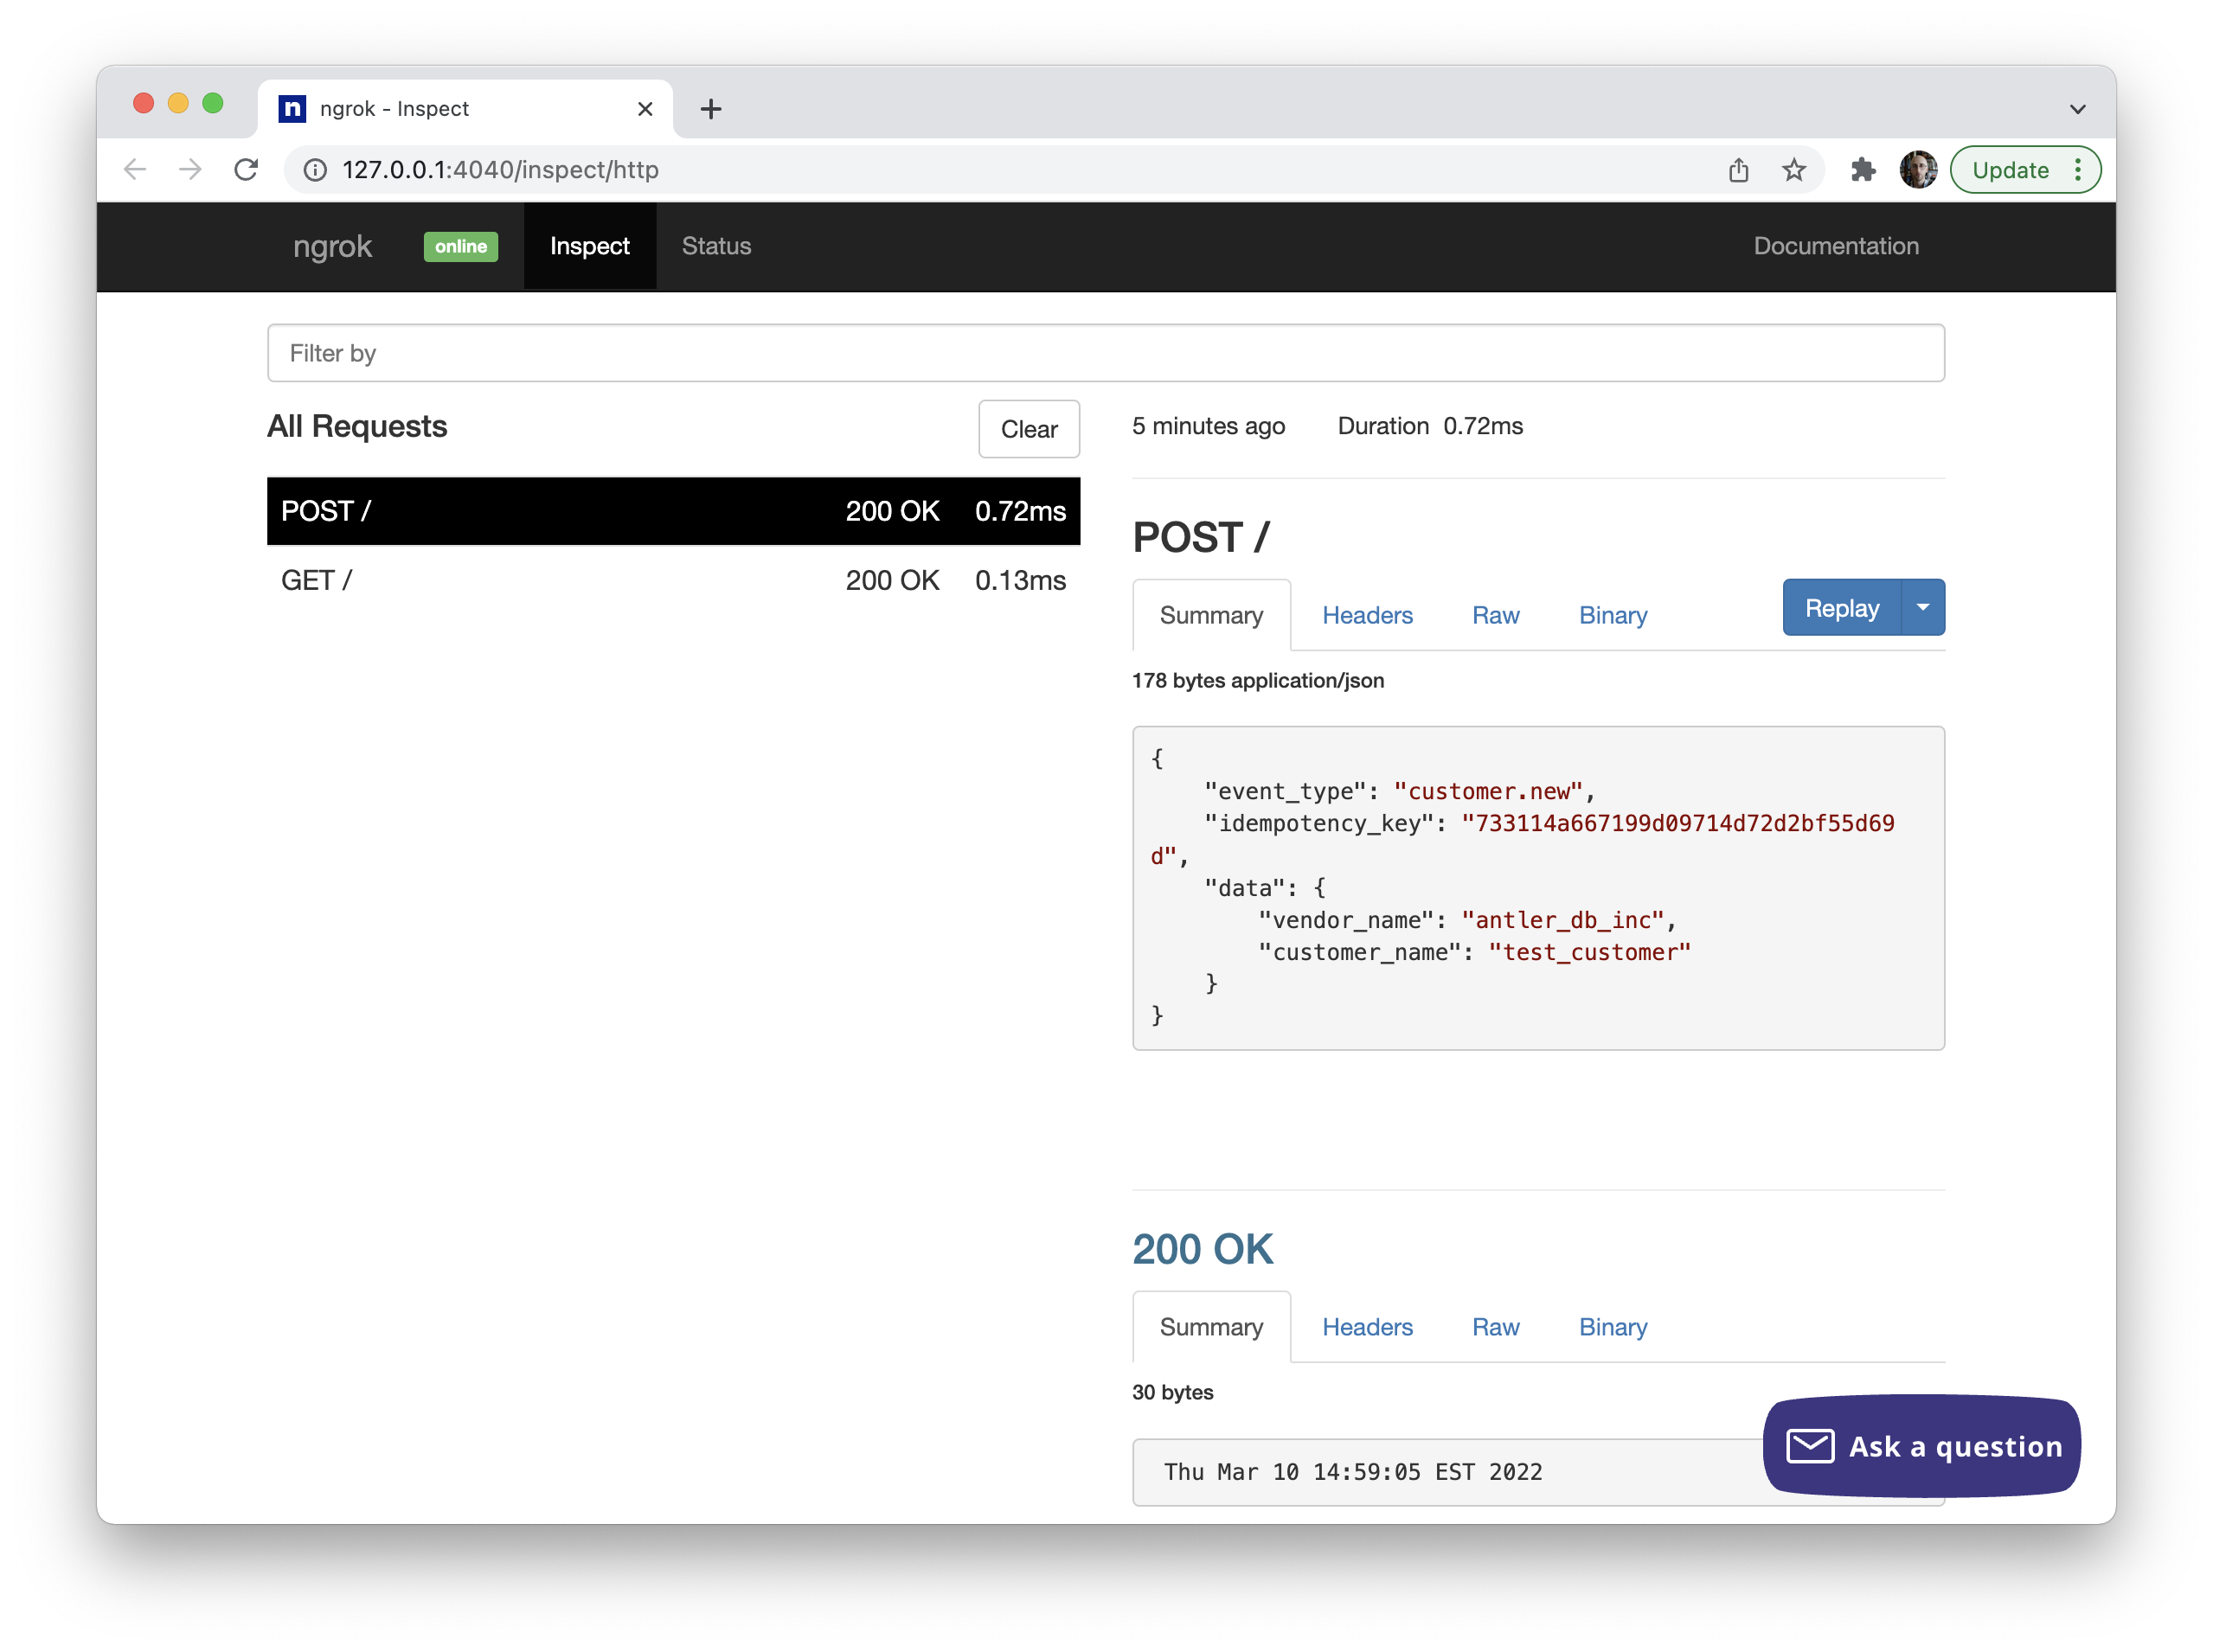Screen dimensions: 2213x1652
Task: Select the GET / request row
Action: (673, 581)
